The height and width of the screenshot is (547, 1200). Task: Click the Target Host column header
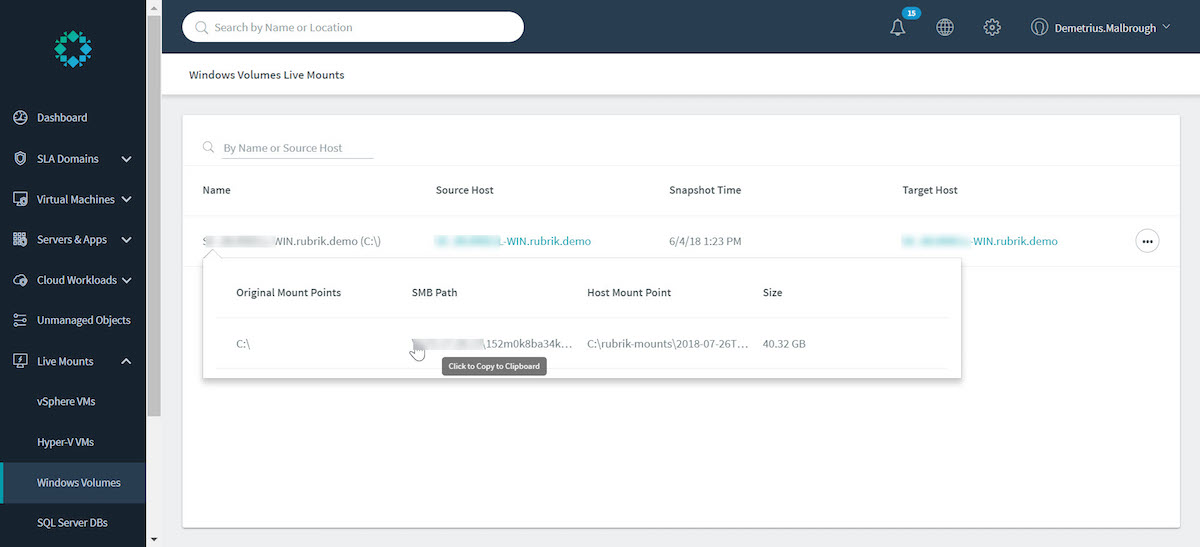(x=930, y=190)
